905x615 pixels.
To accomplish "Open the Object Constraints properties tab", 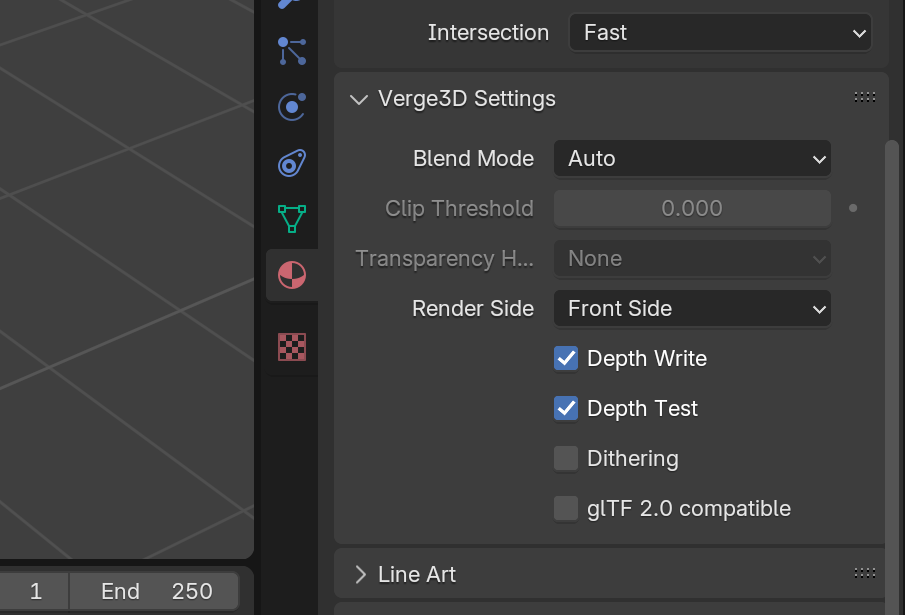I will coord(292,163).
